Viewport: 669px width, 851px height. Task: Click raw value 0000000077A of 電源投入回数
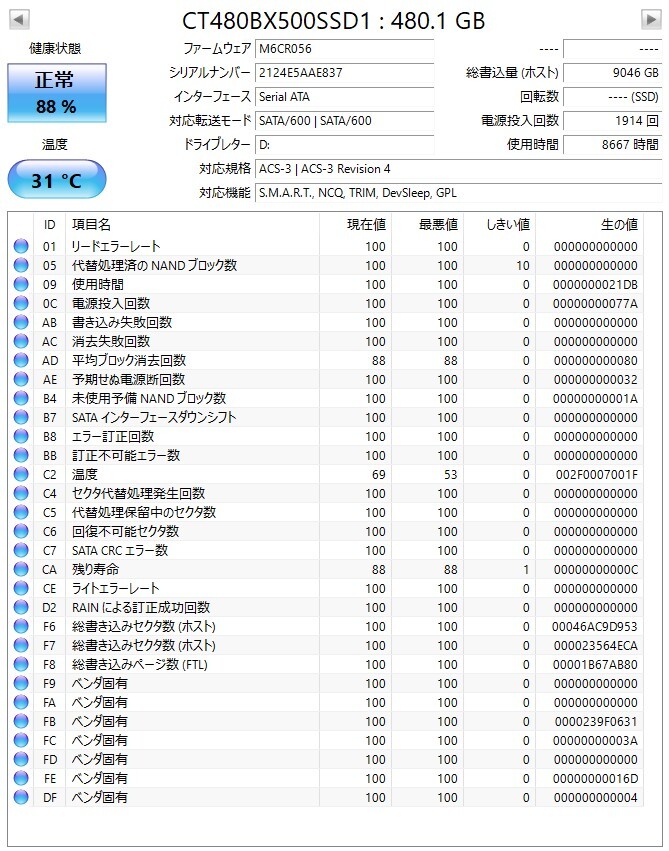click(x=595, y=303)
